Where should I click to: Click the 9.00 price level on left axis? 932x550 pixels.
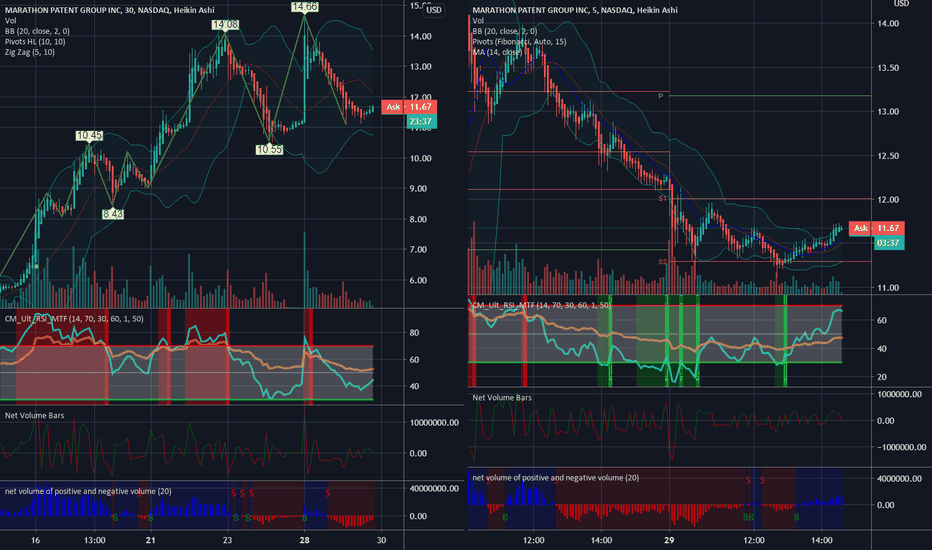click(x=418, y=188)
